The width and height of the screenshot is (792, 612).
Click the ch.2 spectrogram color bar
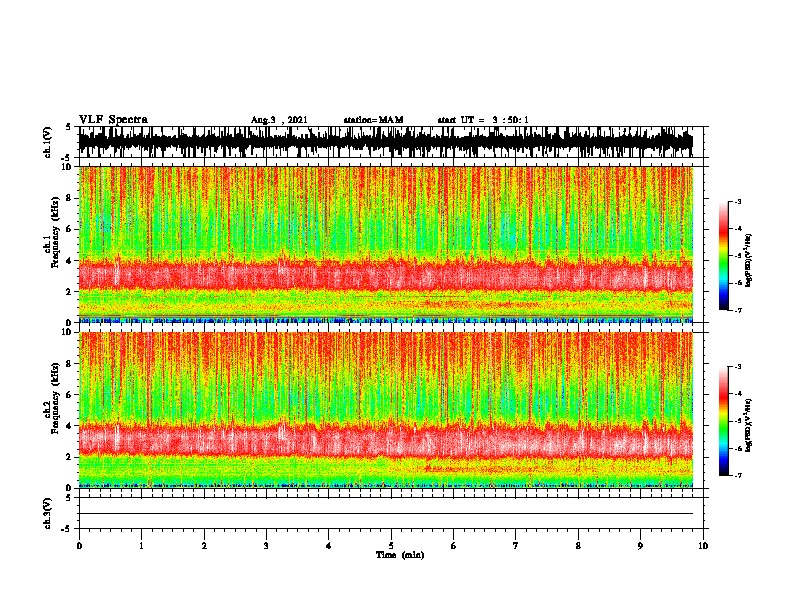(x=723, y=421)
